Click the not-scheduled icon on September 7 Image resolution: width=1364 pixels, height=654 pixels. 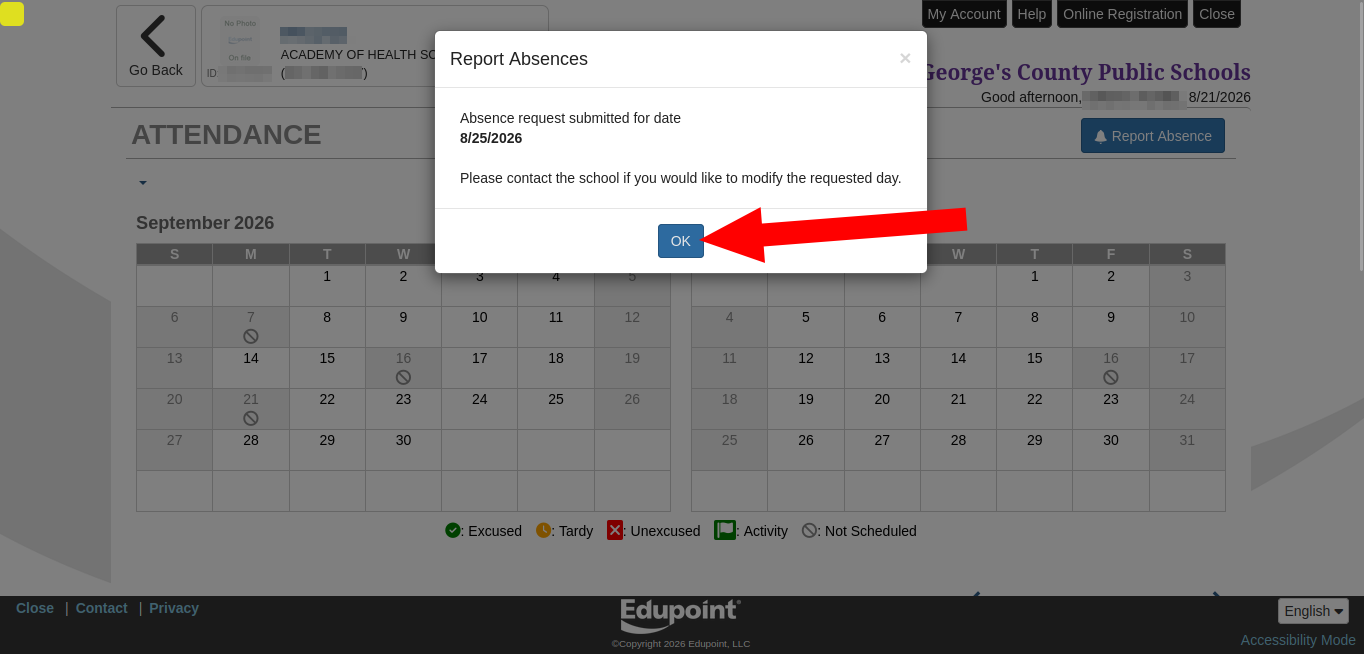click(x=251, y=336)
